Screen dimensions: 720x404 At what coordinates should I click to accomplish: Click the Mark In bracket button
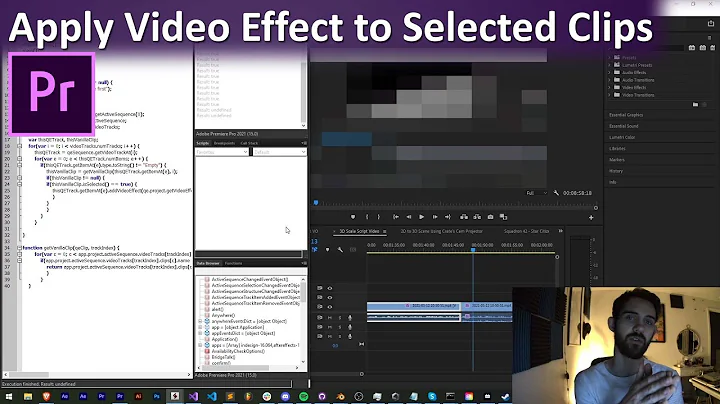(x=367, y=217)
